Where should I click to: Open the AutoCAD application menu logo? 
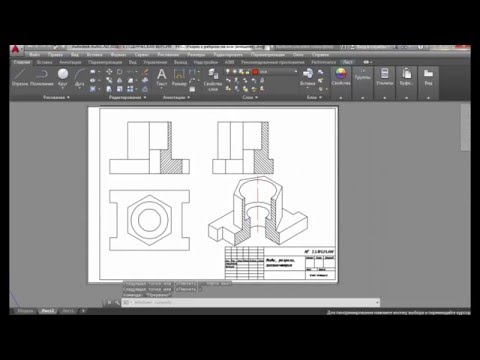tap(15, 50)
